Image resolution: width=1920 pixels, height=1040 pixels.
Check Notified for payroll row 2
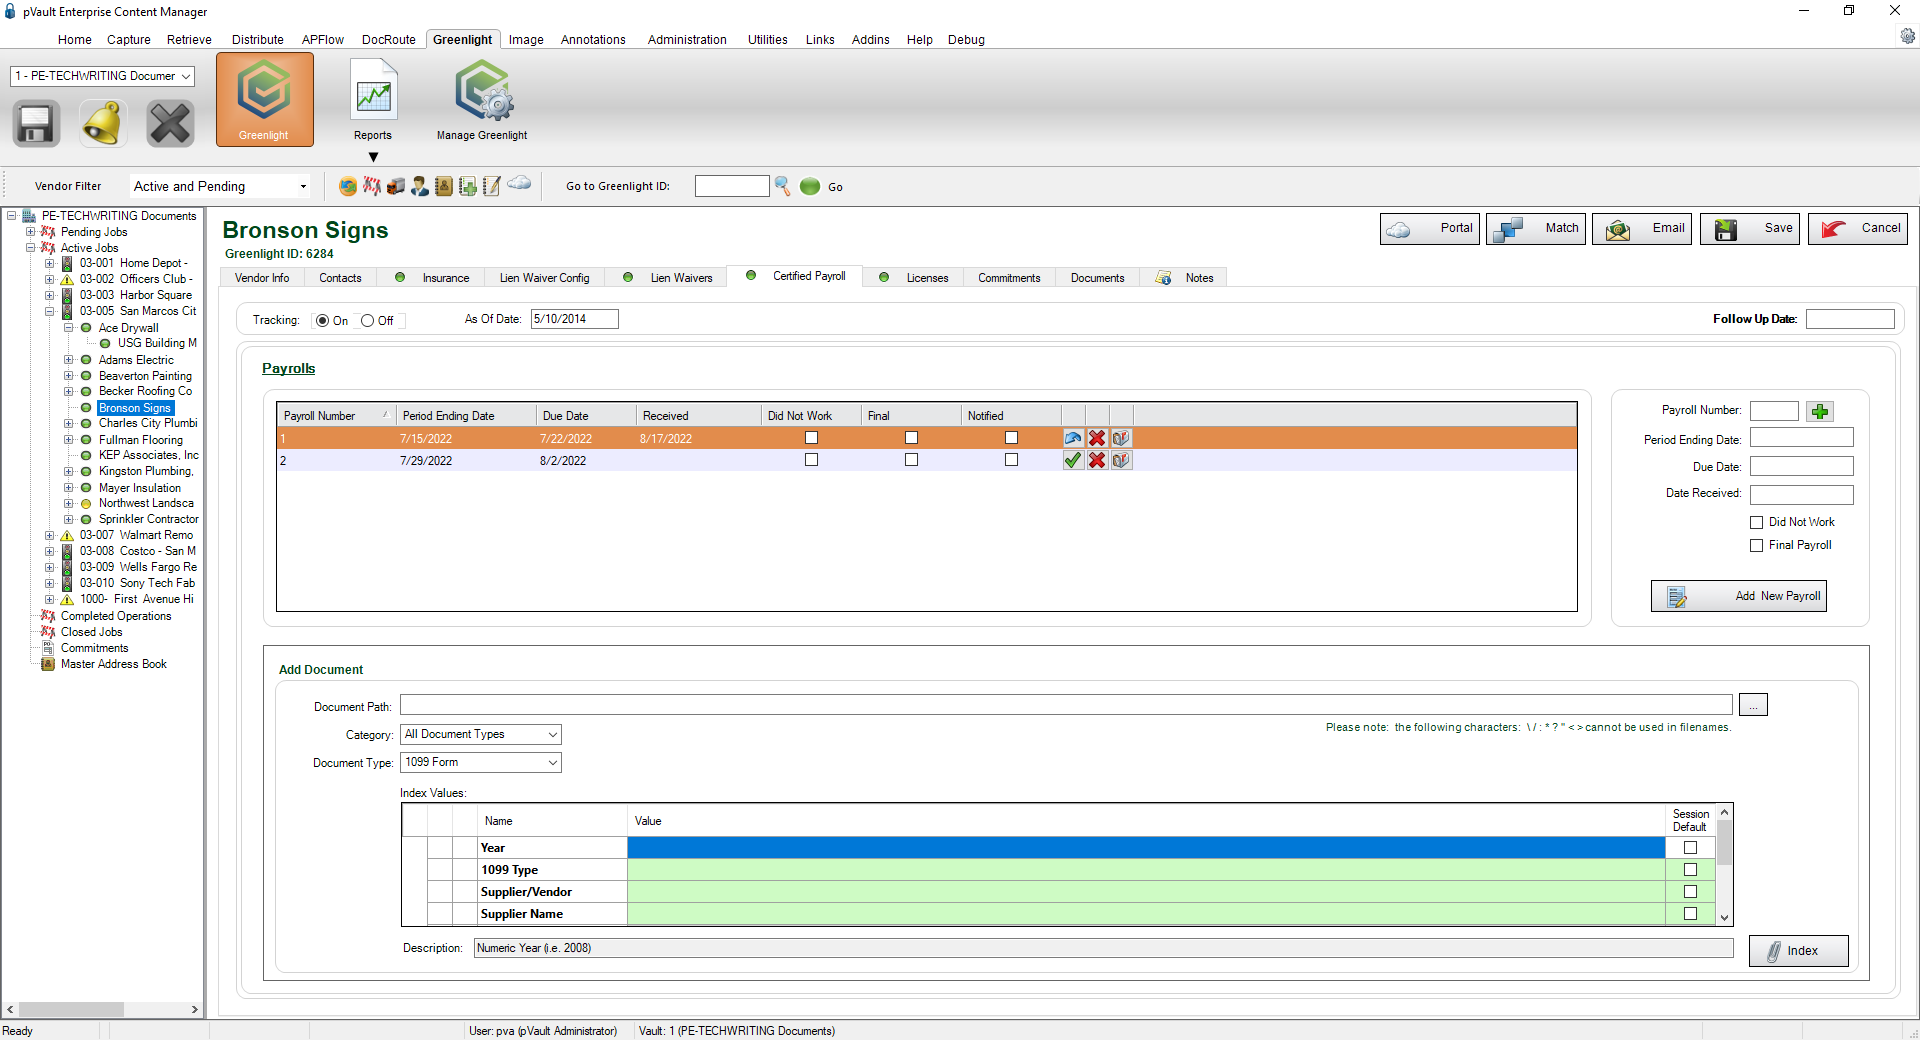tap(1011, 460)
